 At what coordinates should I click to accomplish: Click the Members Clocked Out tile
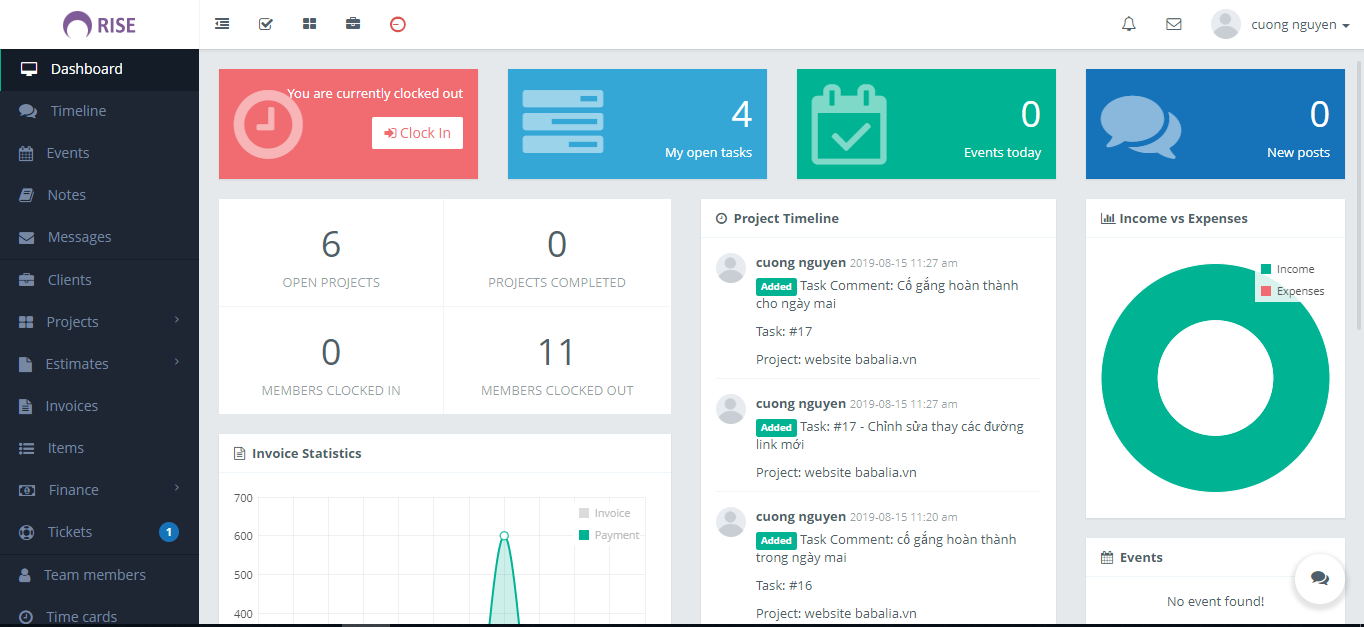[x=557, y=363]
